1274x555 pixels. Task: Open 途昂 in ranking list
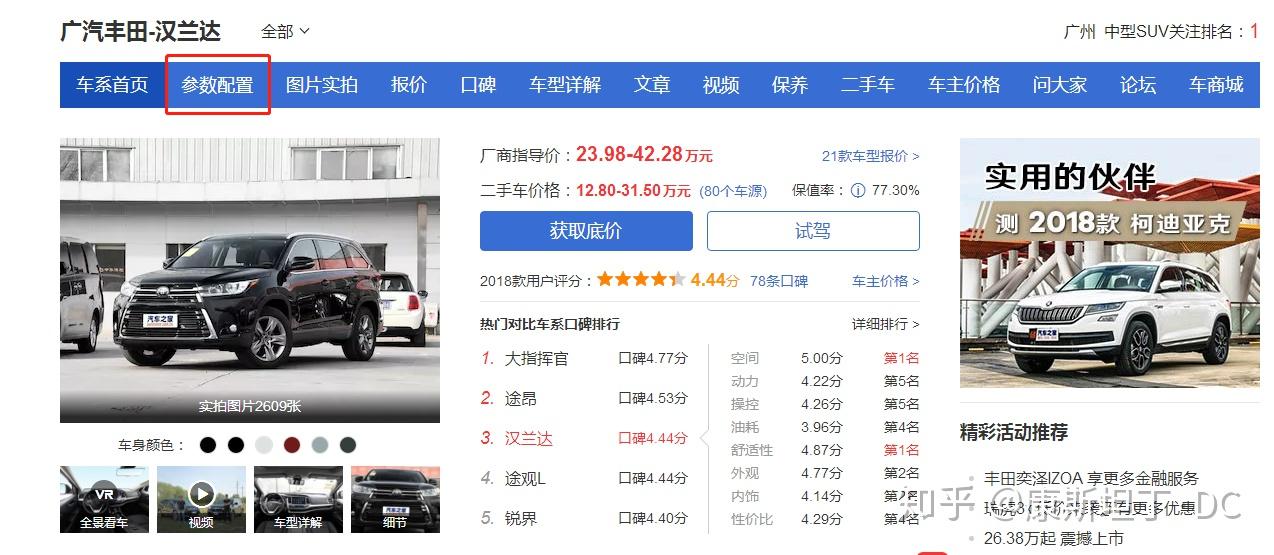520,398
